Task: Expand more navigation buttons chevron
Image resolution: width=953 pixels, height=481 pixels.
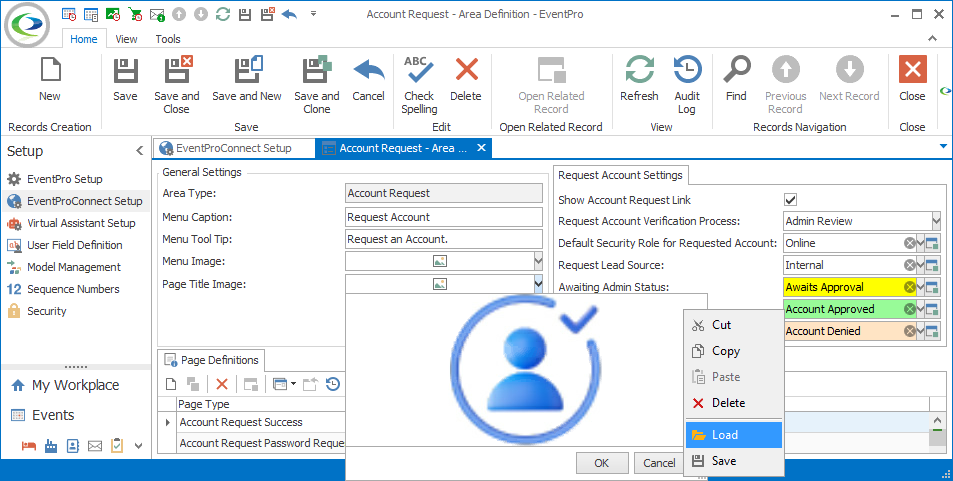Action: point(139,446)
